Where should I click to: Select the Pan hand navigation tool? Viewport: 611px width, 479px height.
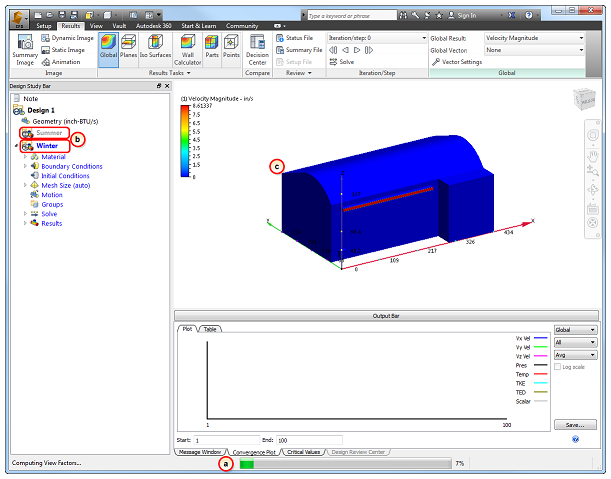(592, 156)
